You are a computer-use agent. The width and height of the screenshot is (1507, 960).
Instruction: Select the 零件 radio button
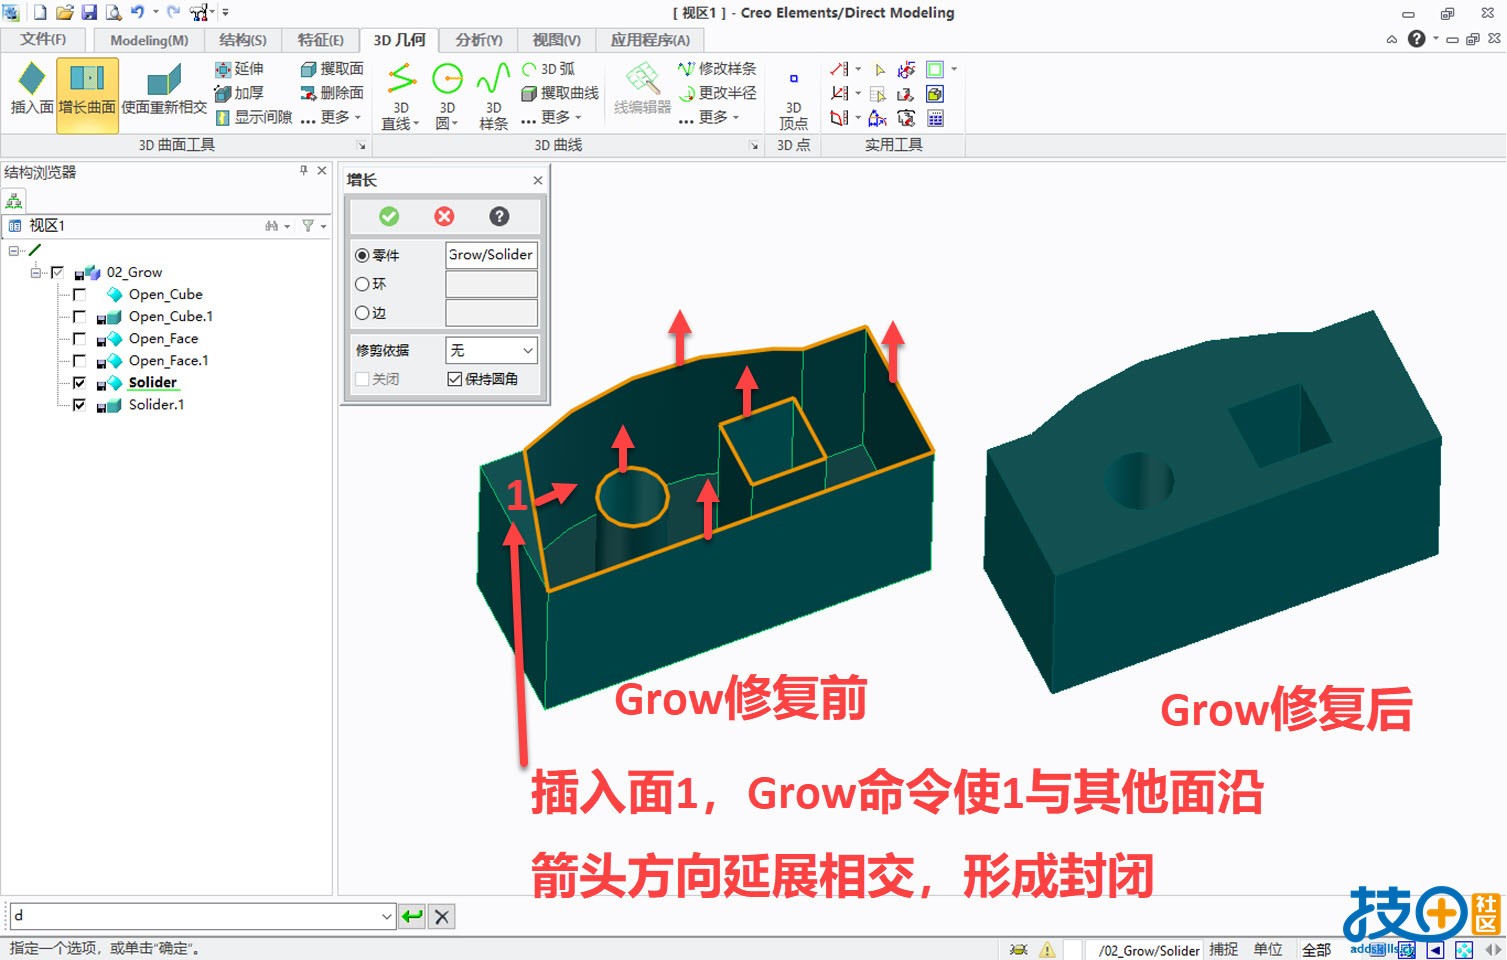click(x=362, y=255)
